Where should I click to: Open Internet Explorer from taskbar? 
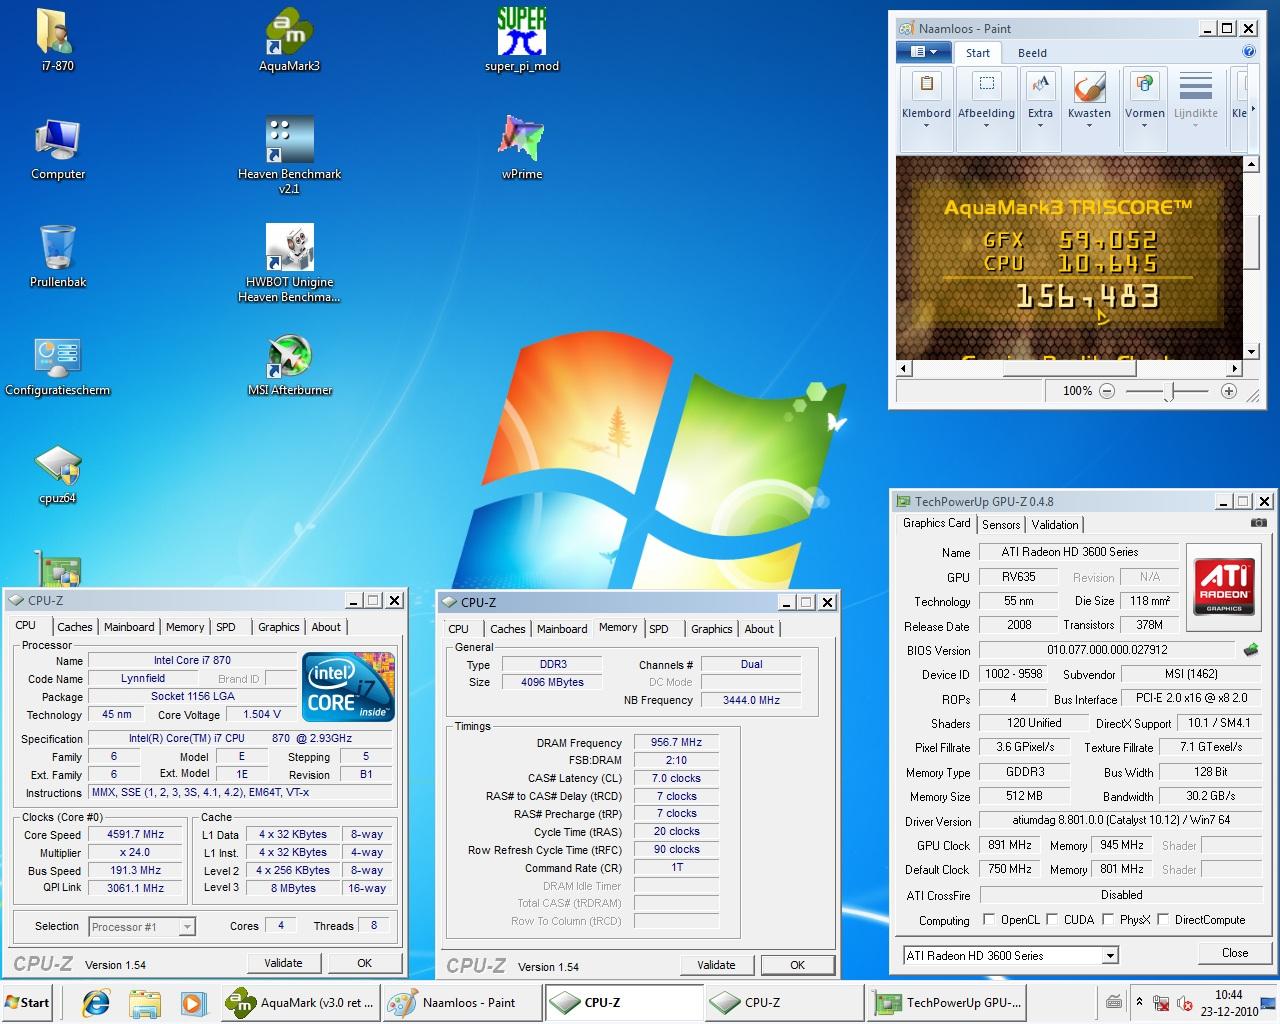(96, 1003)
